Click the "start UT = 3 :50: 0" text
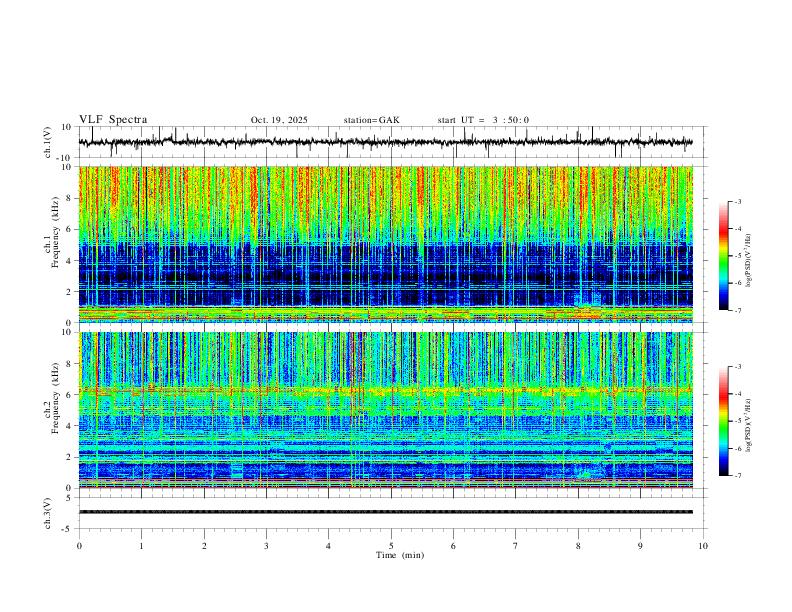The width and height of the screenshot is (792, 612). (x=483, y=120)
